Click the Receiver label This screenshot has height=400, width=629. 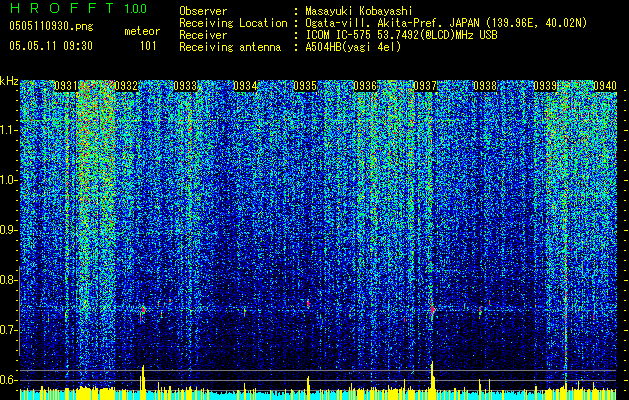point(203,35)
